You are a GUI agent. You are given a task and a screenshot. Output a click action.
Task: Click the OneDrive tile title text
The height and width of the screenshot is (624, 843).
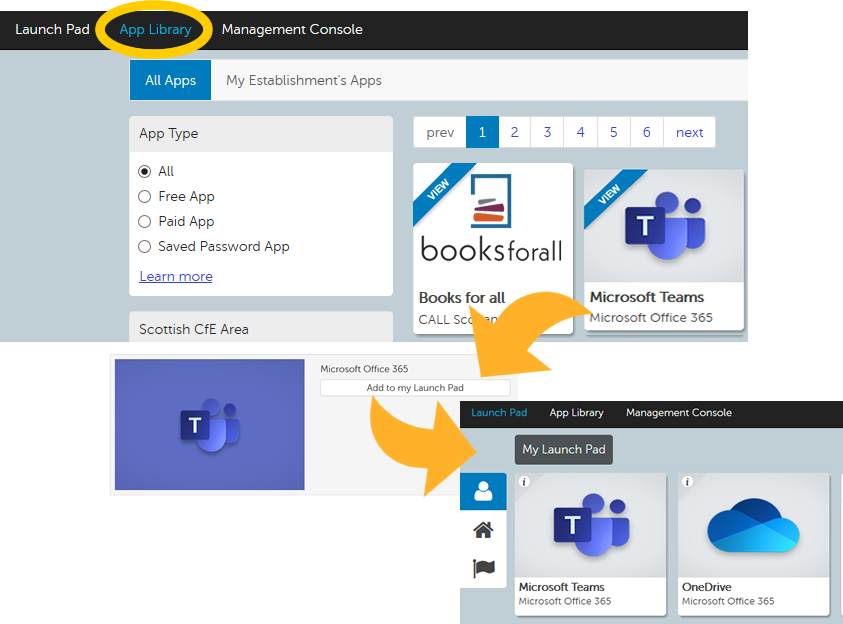click(706, 587)
